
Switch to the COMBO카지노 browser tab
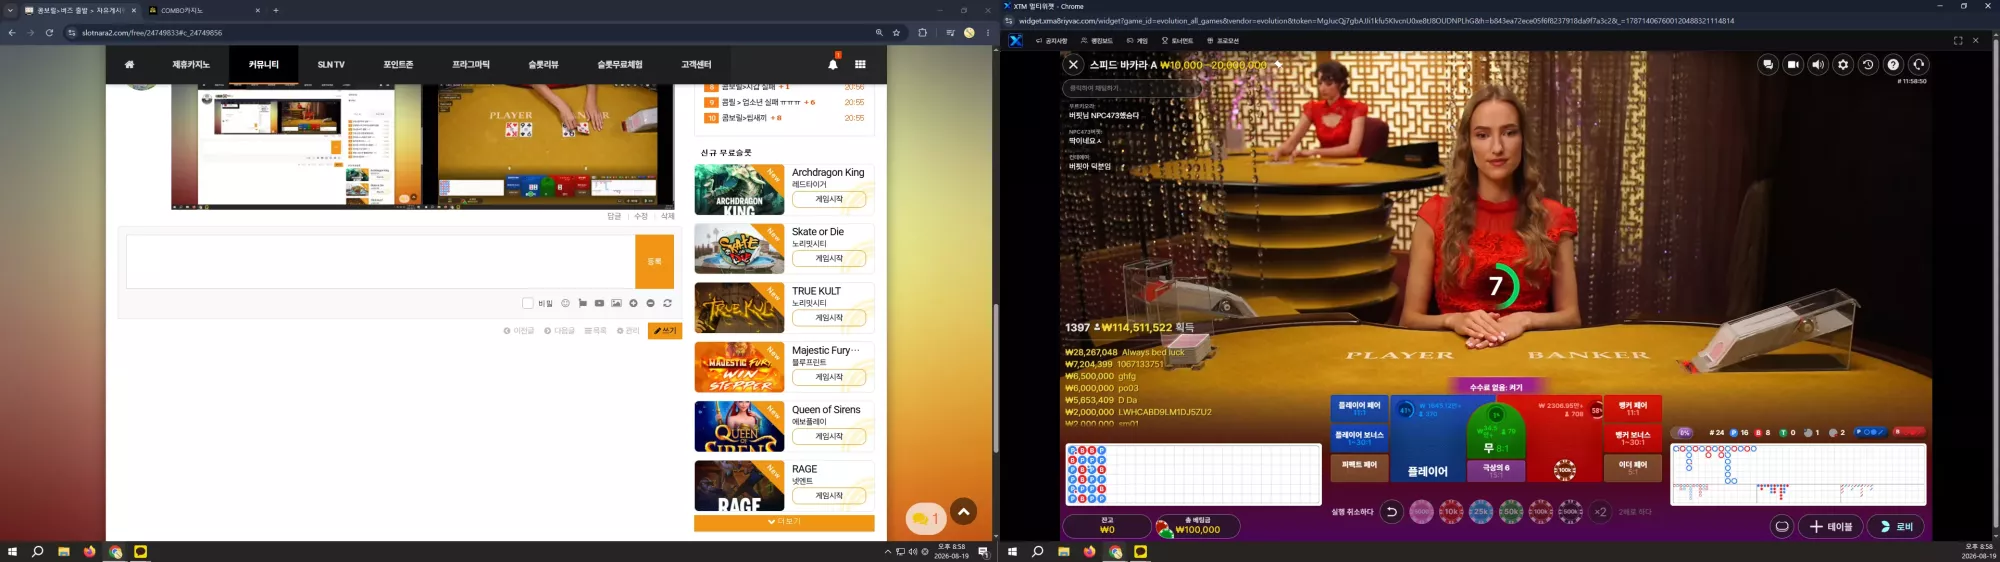coord(204,10)
